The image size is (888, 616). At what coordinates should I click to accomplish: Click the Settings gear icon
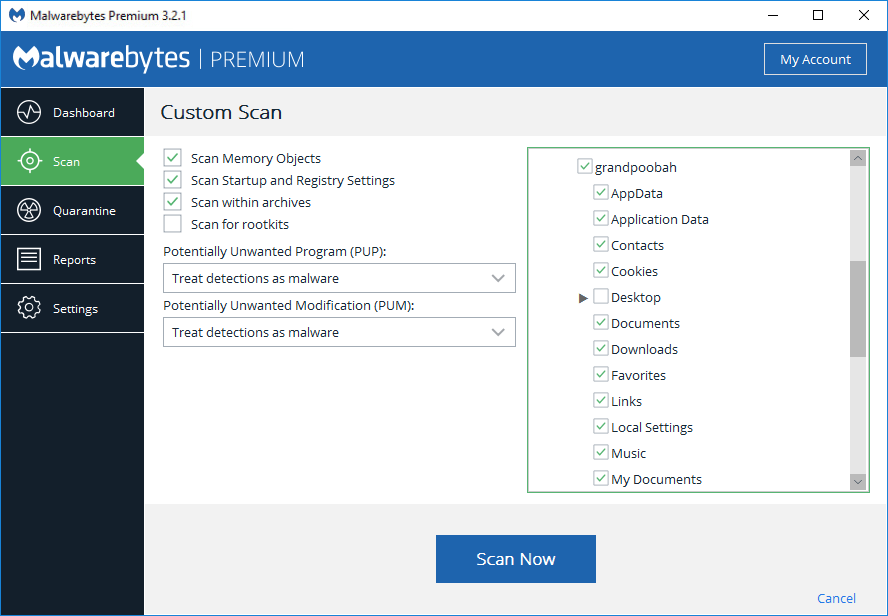[x=29, y=309]
